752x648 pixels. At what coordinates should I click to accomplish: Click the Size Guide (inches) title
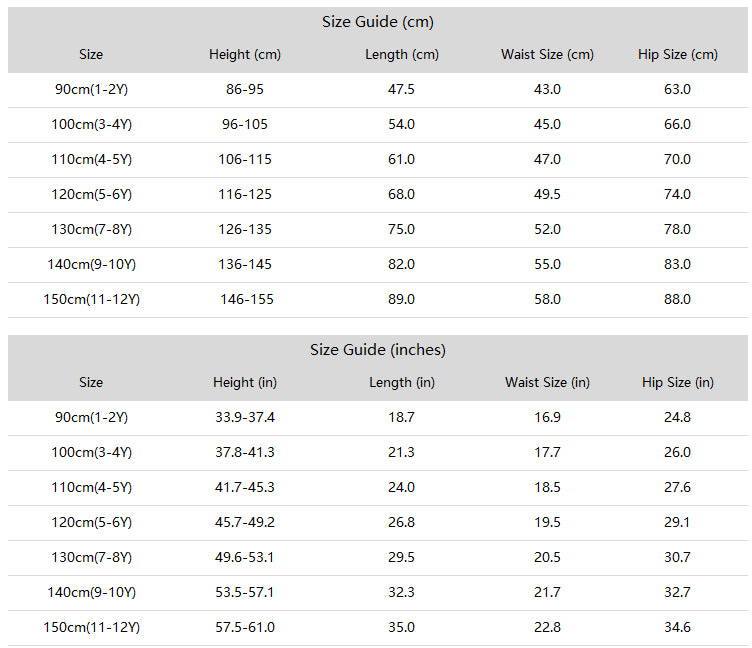[x=377, y=350]
